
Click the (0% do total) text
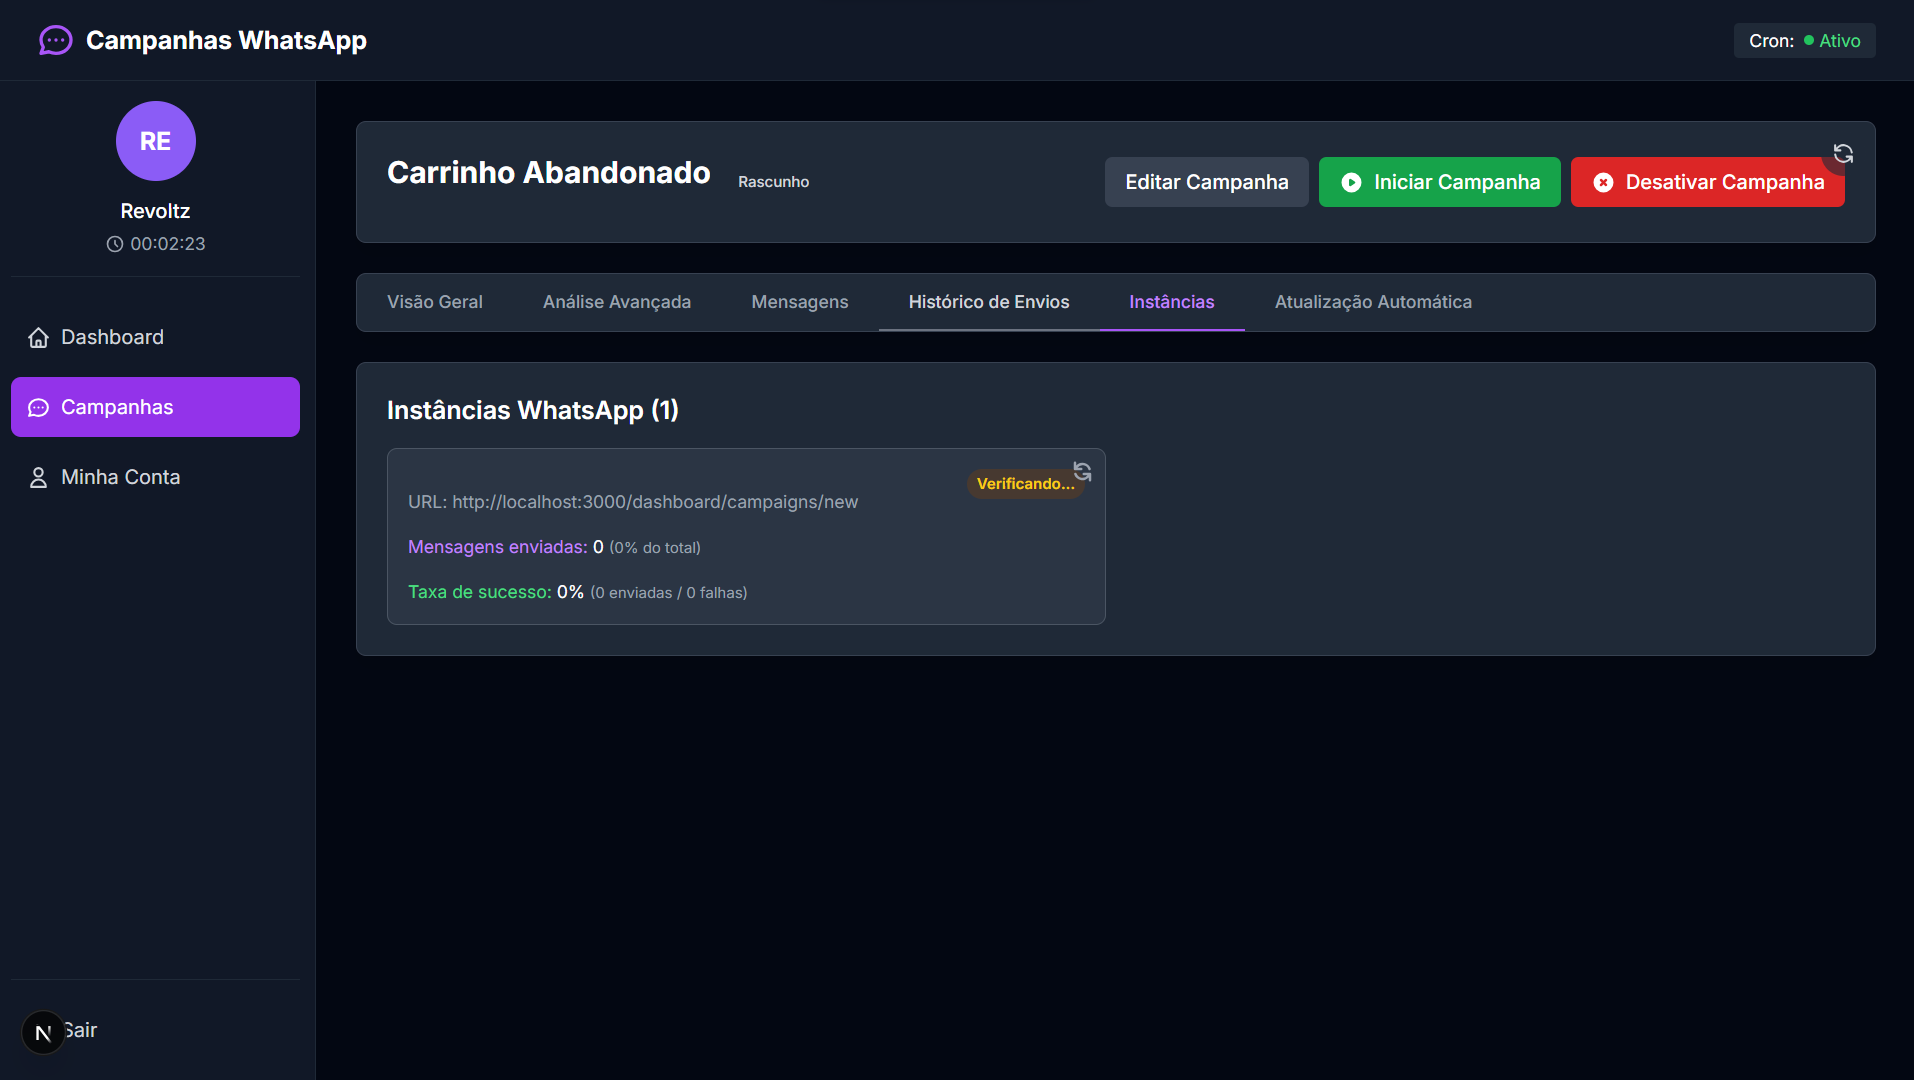[x=655, y=548]
